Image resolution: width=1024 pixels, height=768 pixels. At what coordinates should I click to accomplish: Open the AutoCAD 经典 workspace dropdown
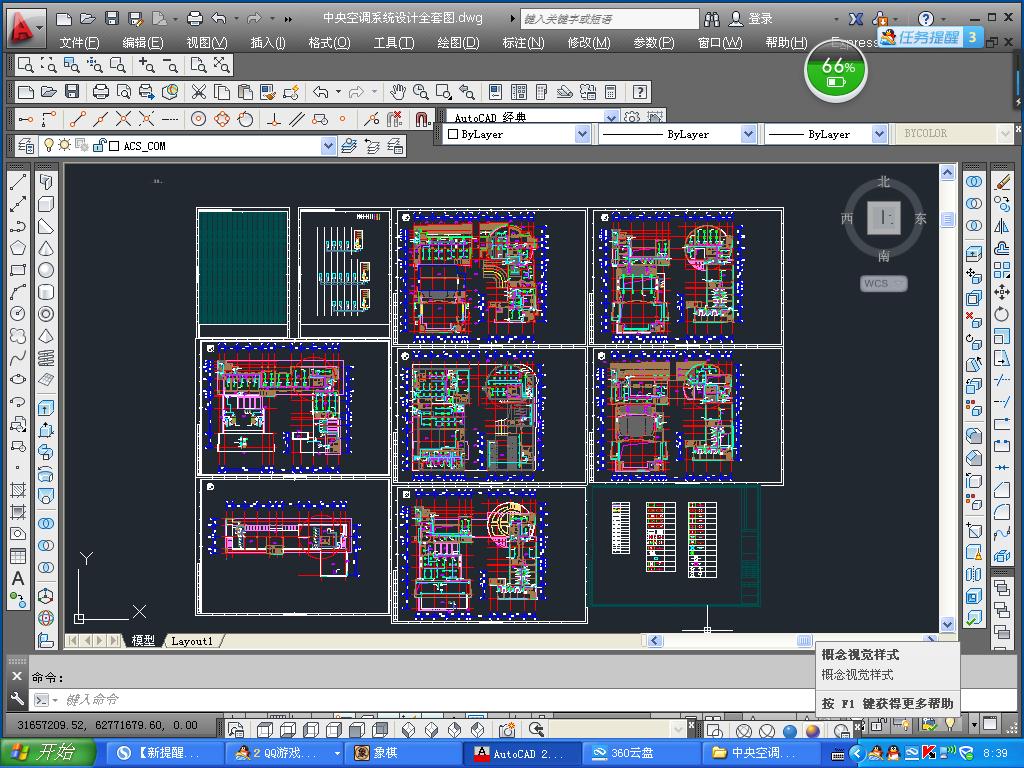611,117
